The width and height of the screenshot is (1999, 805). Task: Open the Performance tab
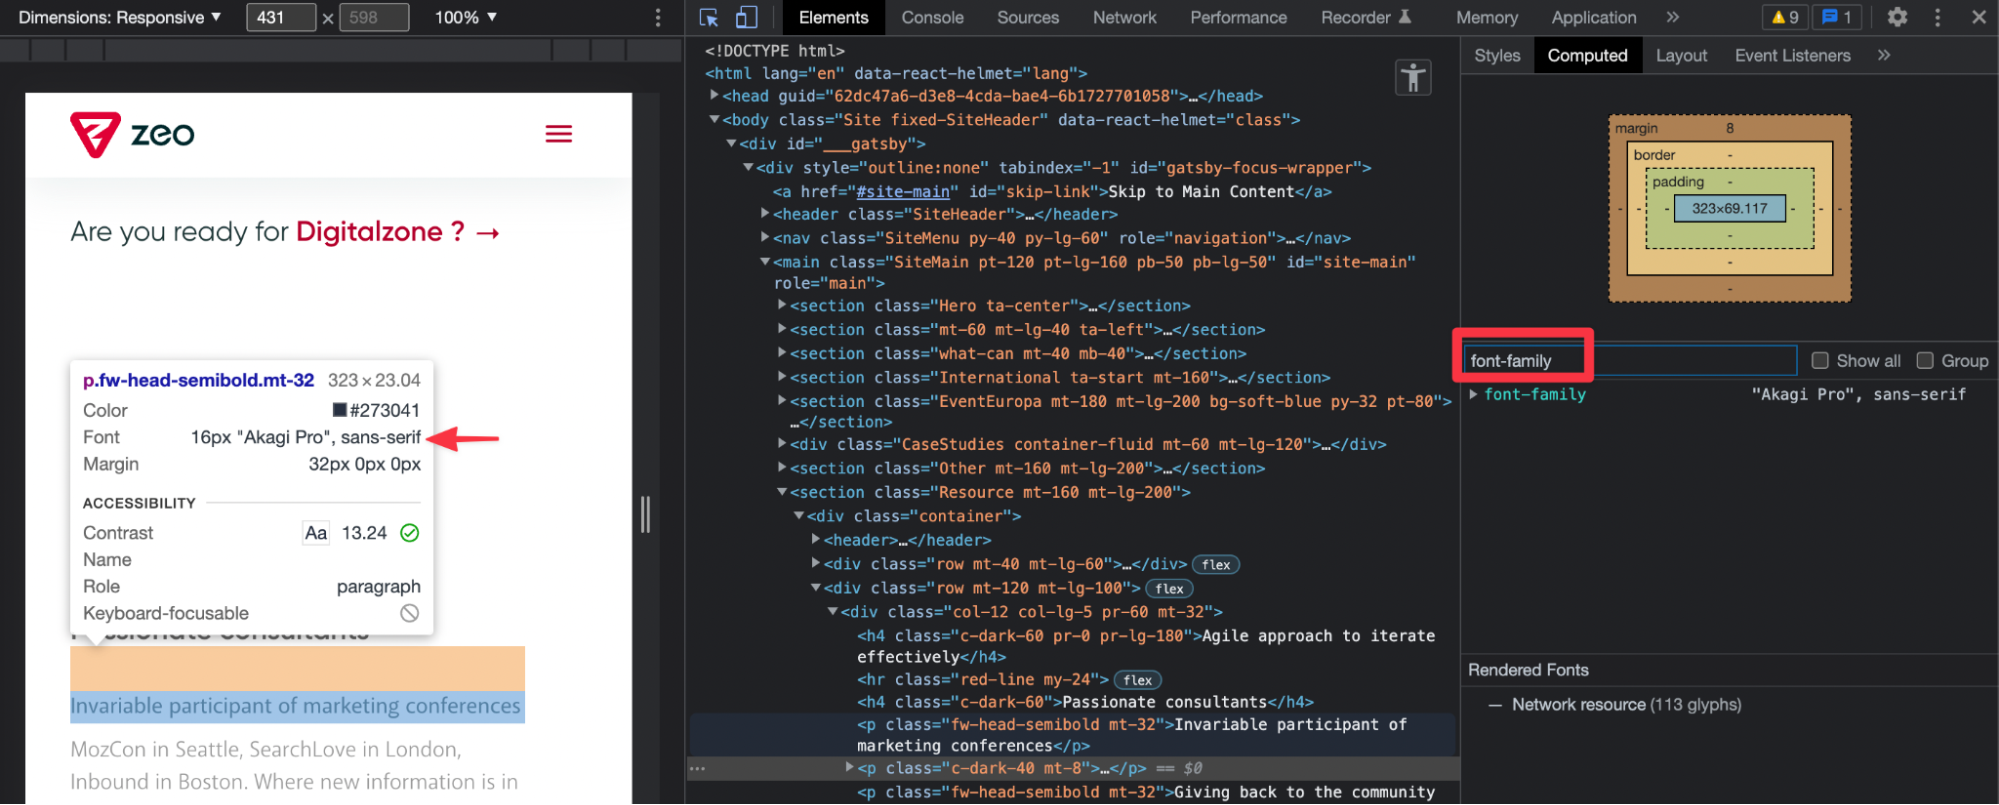coord(1238,17)
